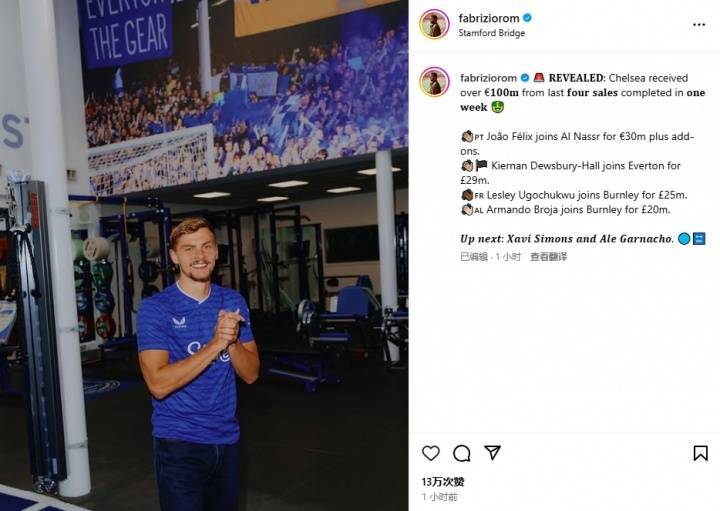Click the fabriziorom username in the caption
Viewport: 720px width, 511px height.
[486, 77]
